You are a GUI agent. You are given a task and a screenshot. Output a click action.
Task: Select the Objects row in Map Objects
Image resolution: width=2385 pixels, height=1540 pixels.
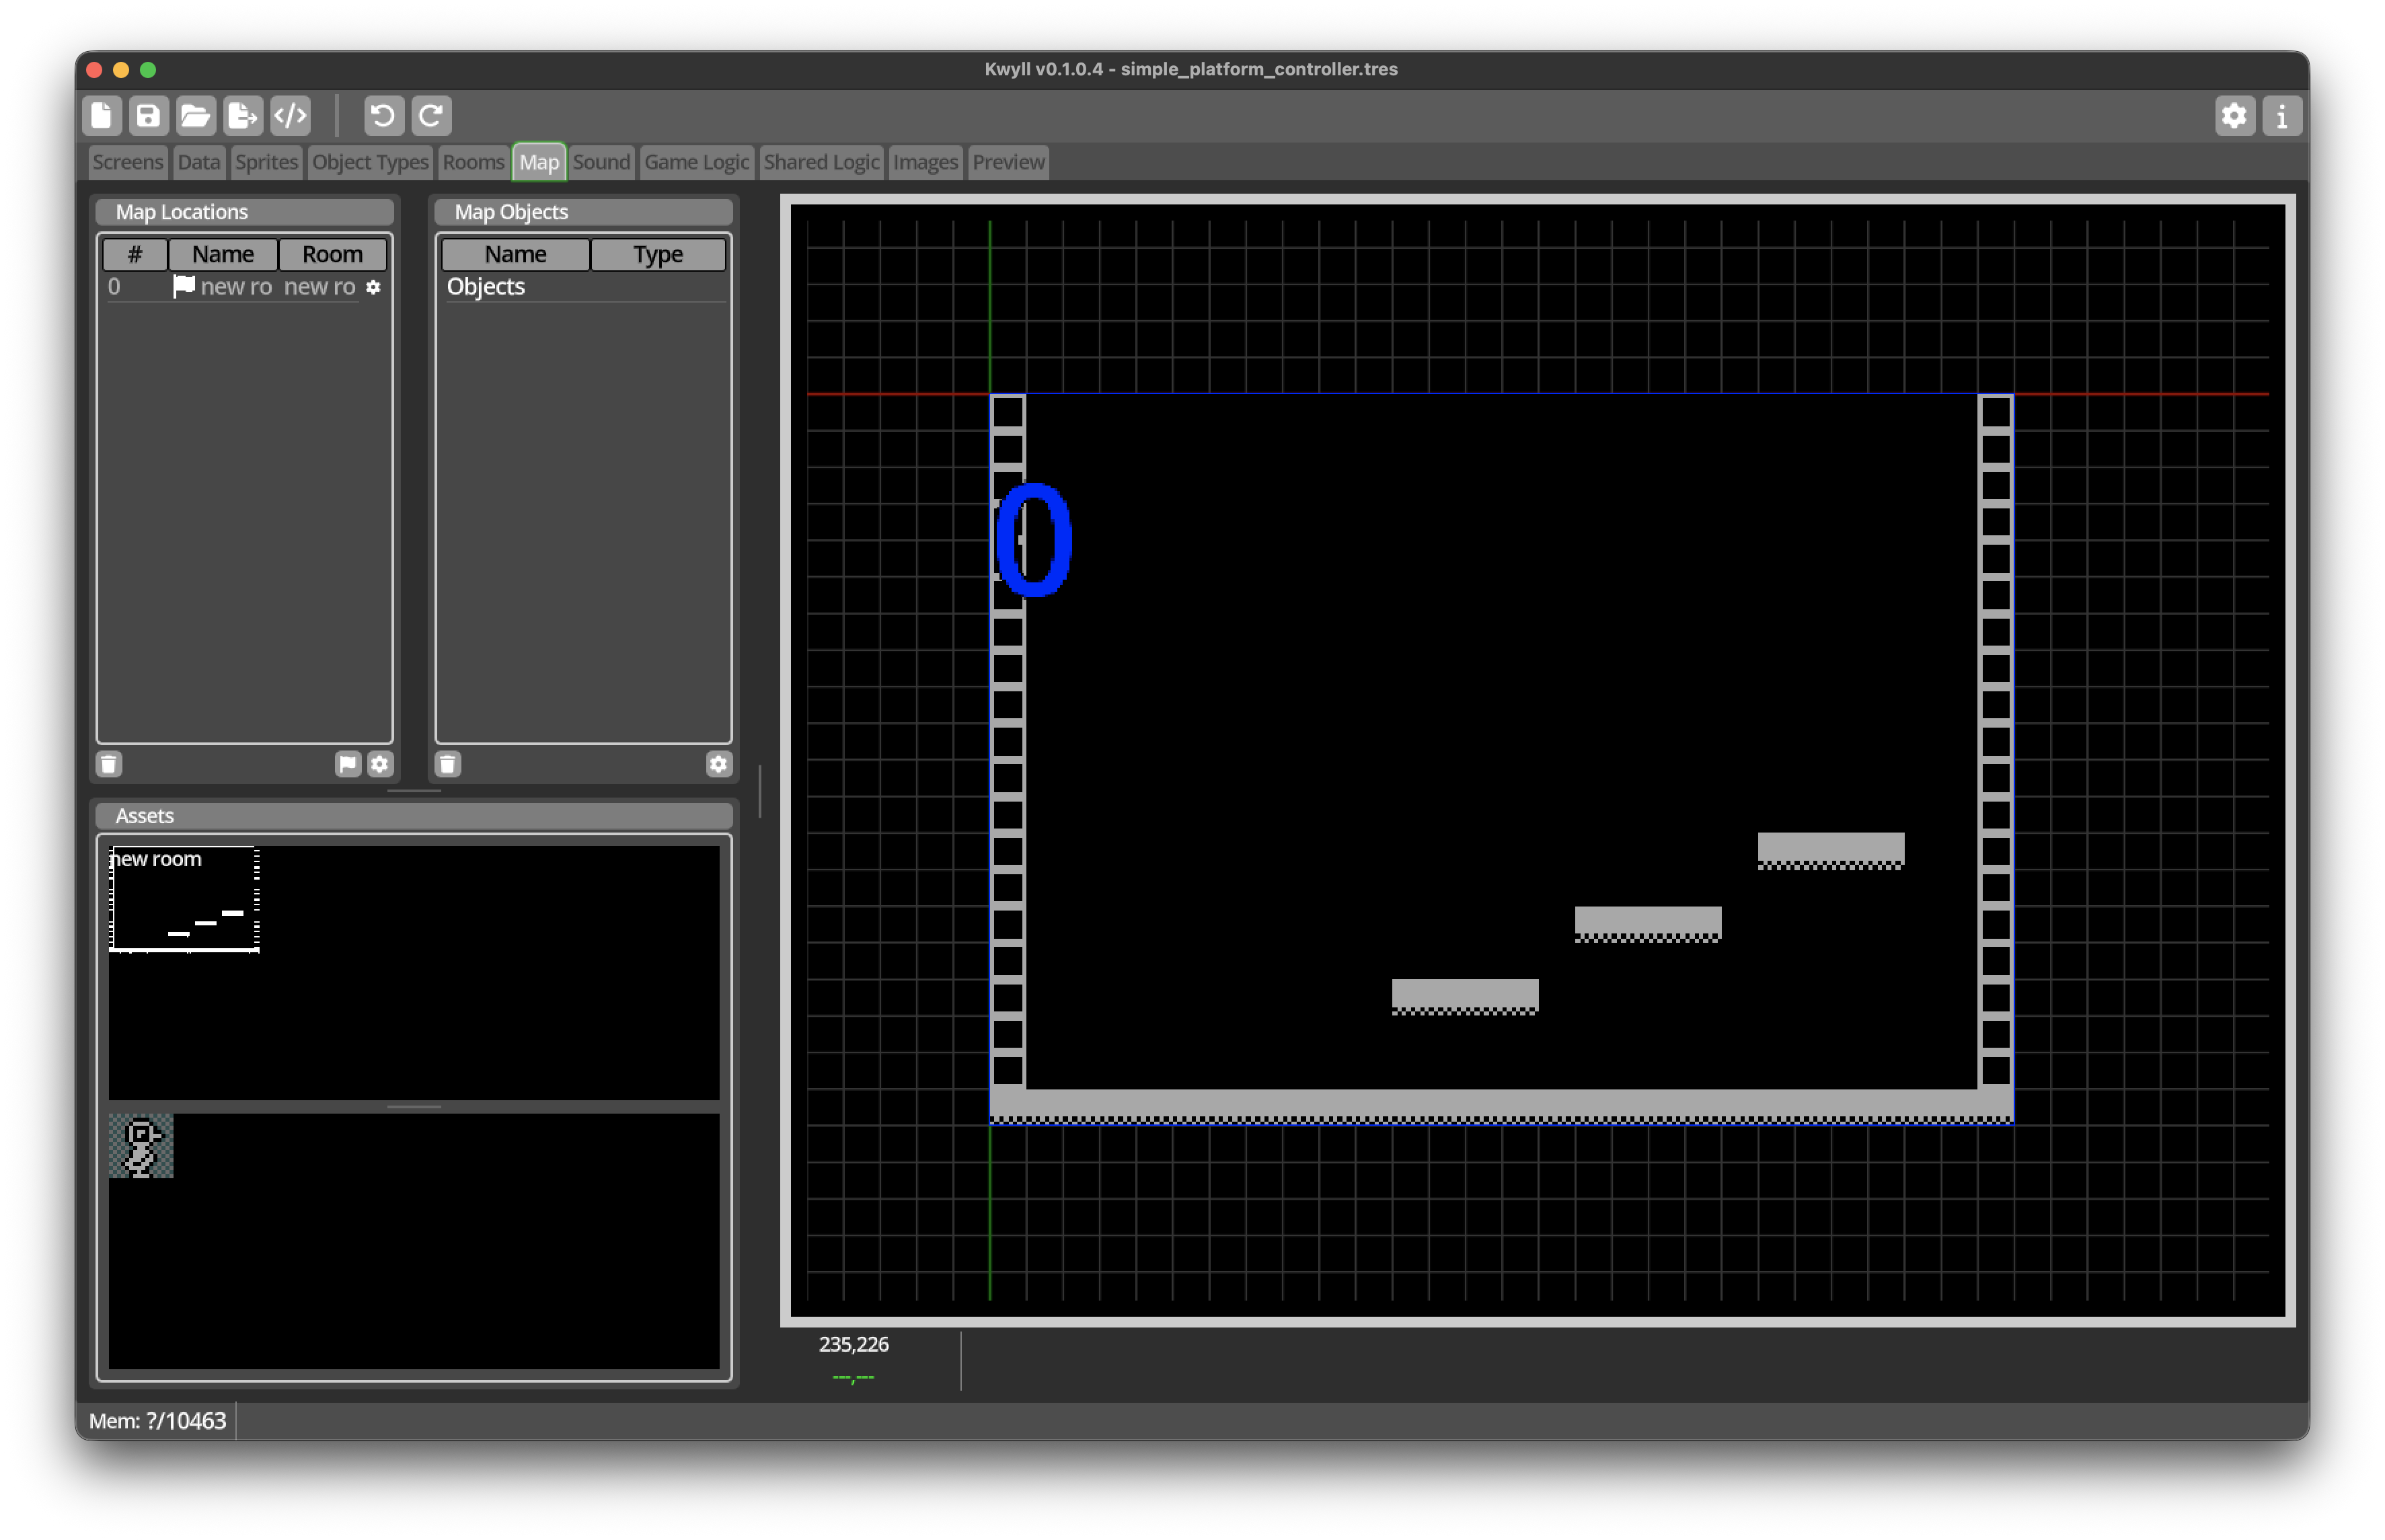click(584, 287)
